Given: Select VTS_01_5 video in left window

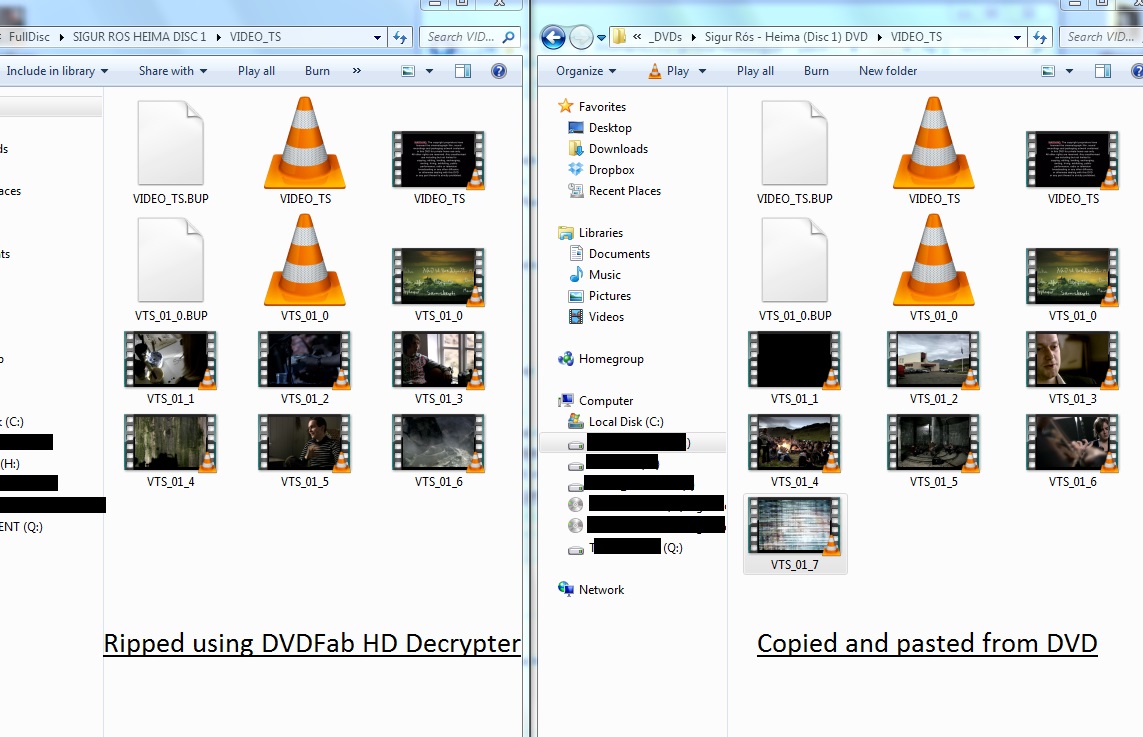Looking at the screenshot, I should click(305, 452).
